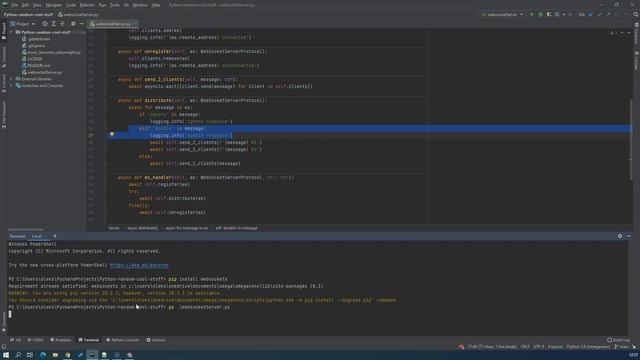
Task: Click the collapse all icon in Project panel
Action: coord(62,24)
